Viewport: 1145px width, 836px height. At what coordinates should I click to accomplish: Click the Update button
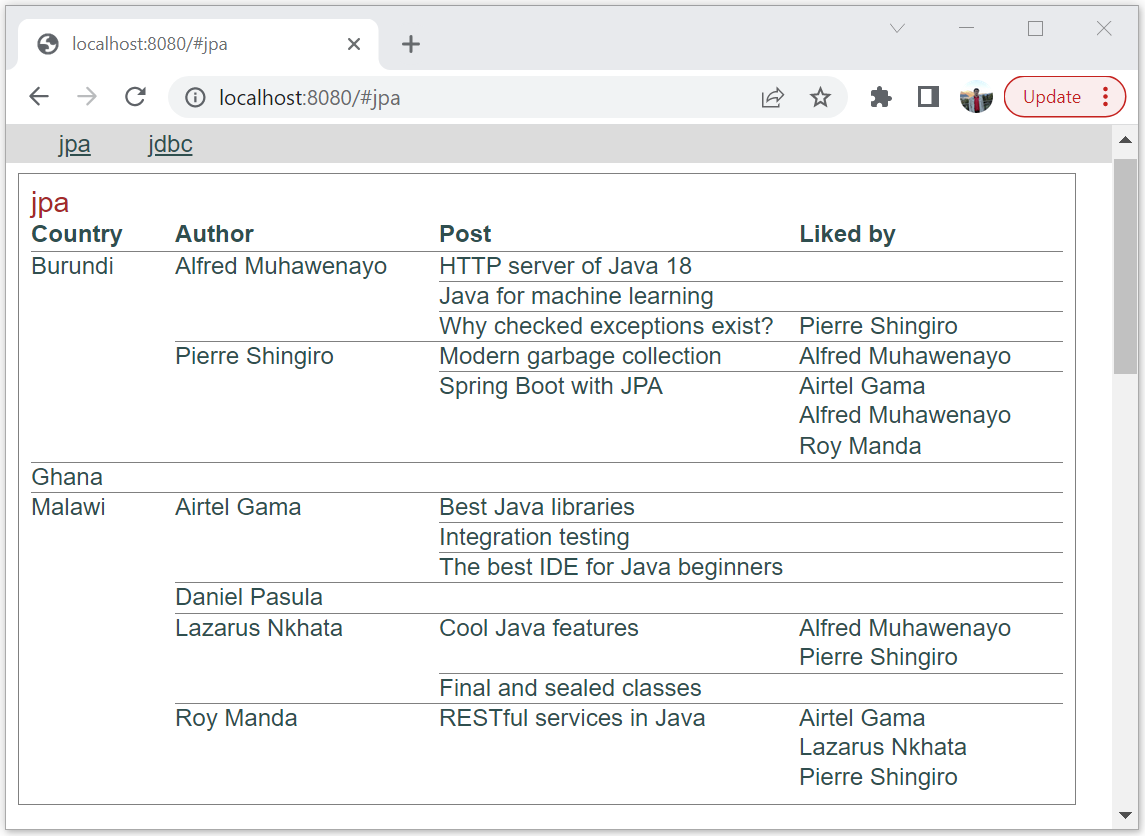tap(1052, 96)
